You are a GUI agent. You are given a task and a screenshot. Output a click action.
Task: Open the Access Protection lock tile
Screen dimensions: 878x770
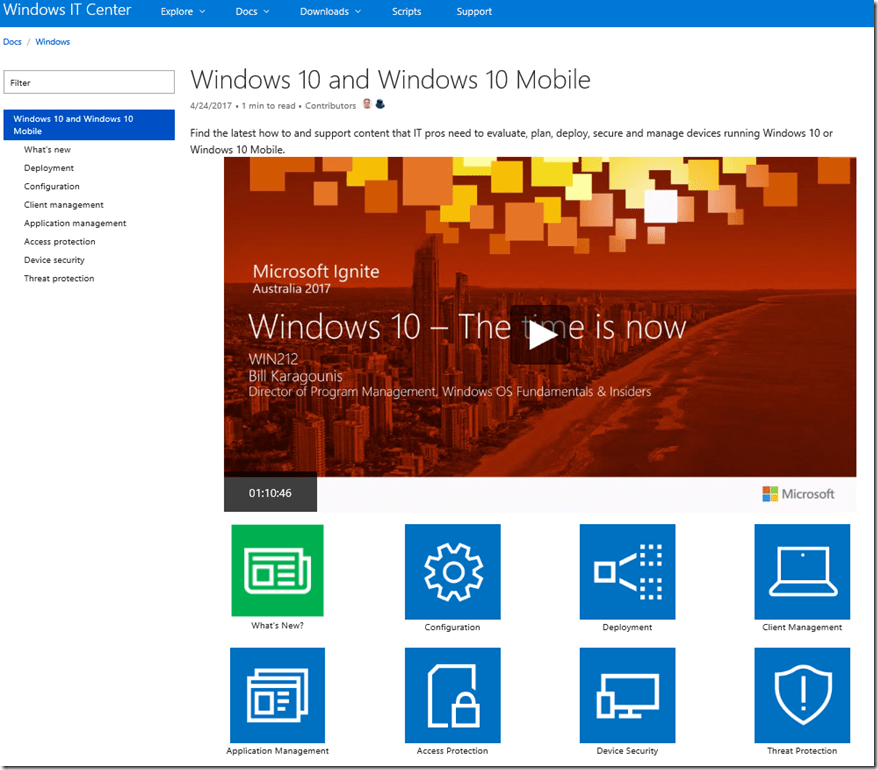[452, 694]
